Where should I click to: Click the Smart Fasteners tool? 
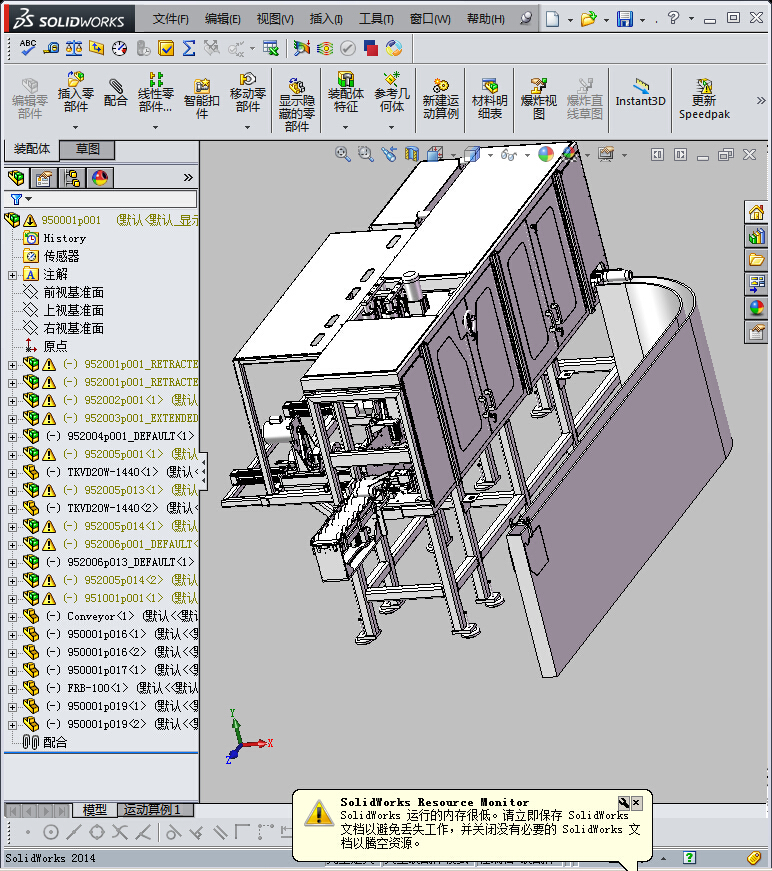coord(202,99)
